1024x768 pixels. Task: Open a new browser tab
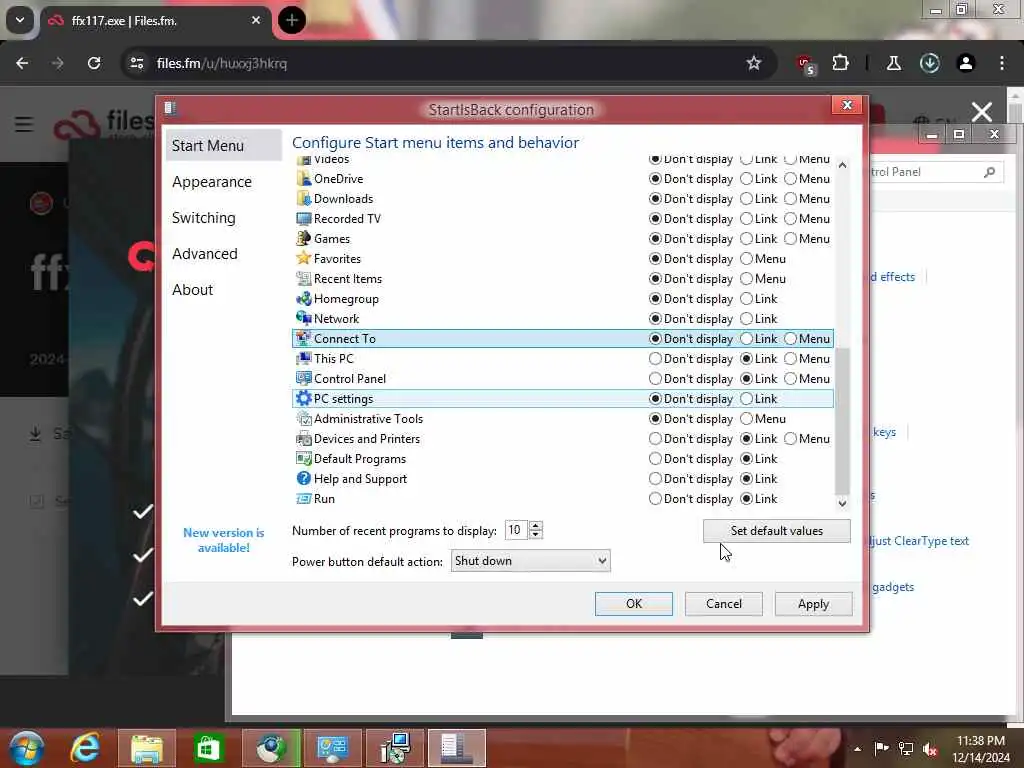pyautogui.click(x=291, y=21)
